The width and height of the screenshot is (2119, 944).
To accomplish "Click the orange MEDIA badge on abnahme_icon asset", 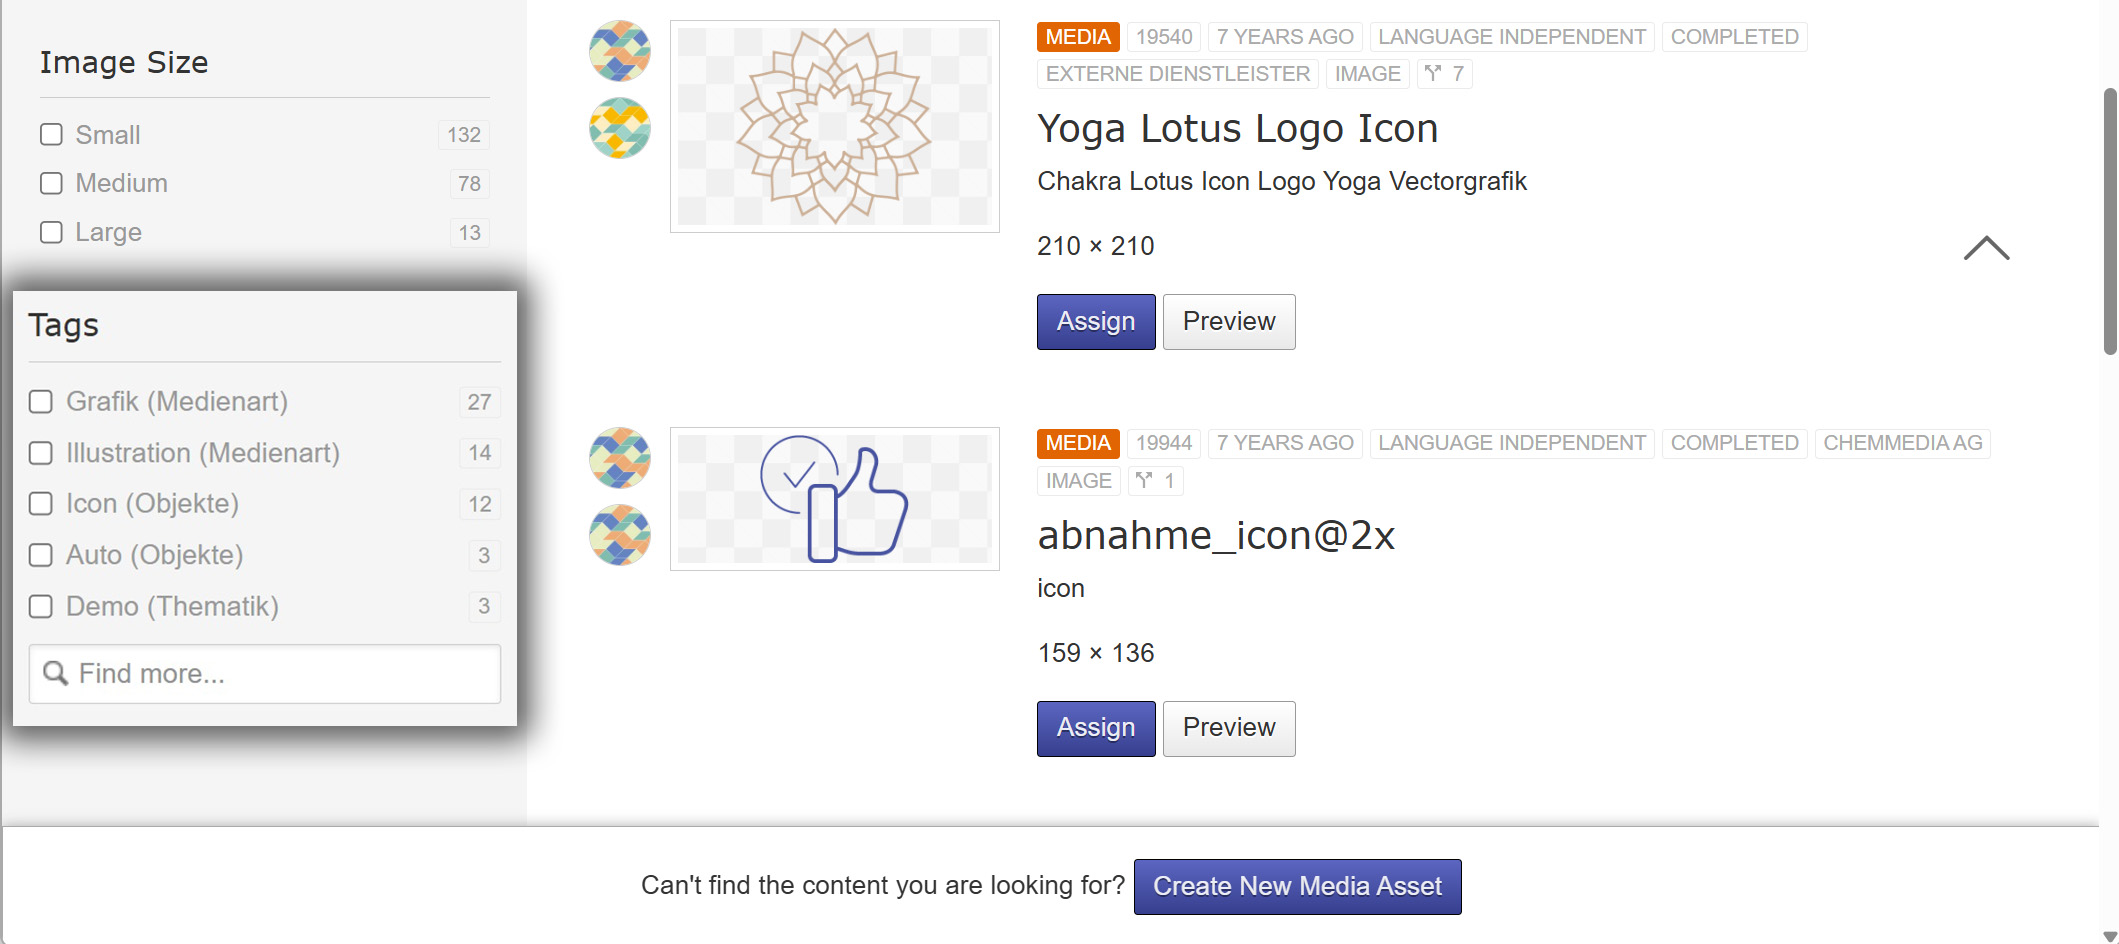I will 1077,443.
